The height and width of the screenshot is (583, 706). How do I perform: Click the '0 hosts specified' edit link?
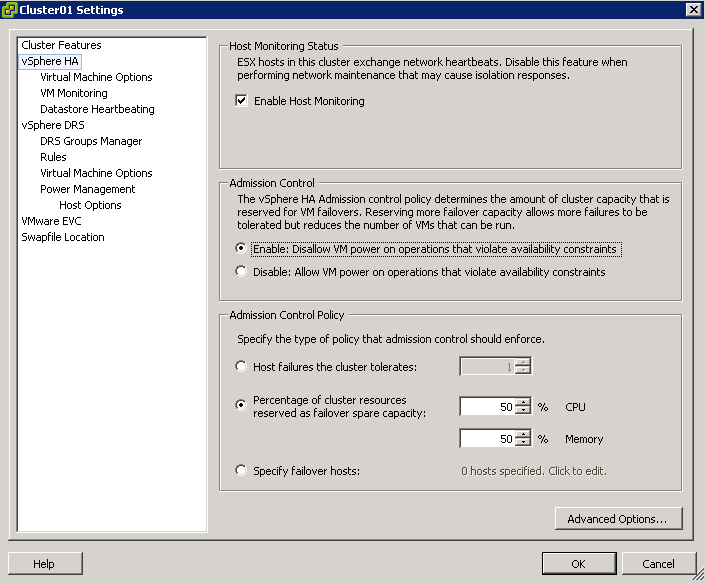pos(533,471)
